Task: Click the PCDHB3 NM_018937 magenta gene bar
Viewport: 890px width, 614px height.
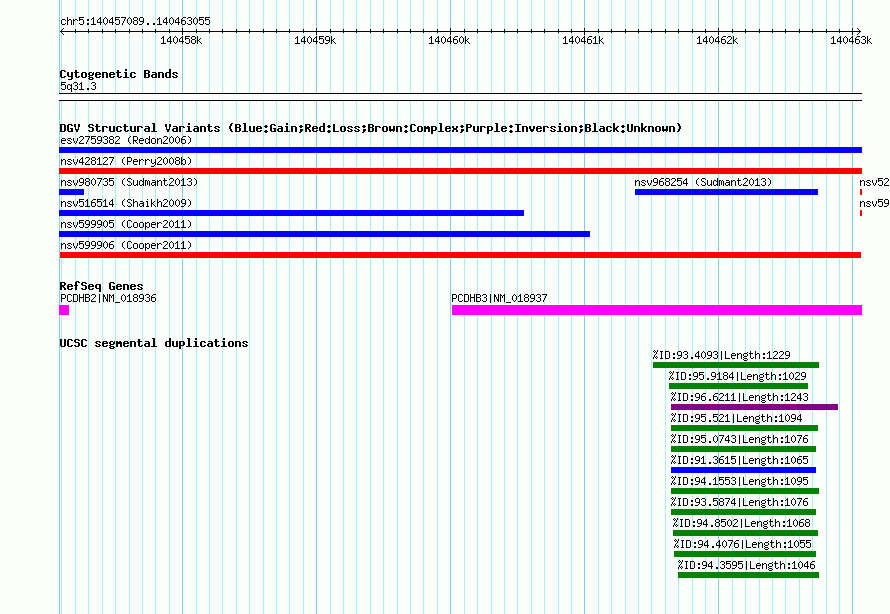Action: (657, 310)
